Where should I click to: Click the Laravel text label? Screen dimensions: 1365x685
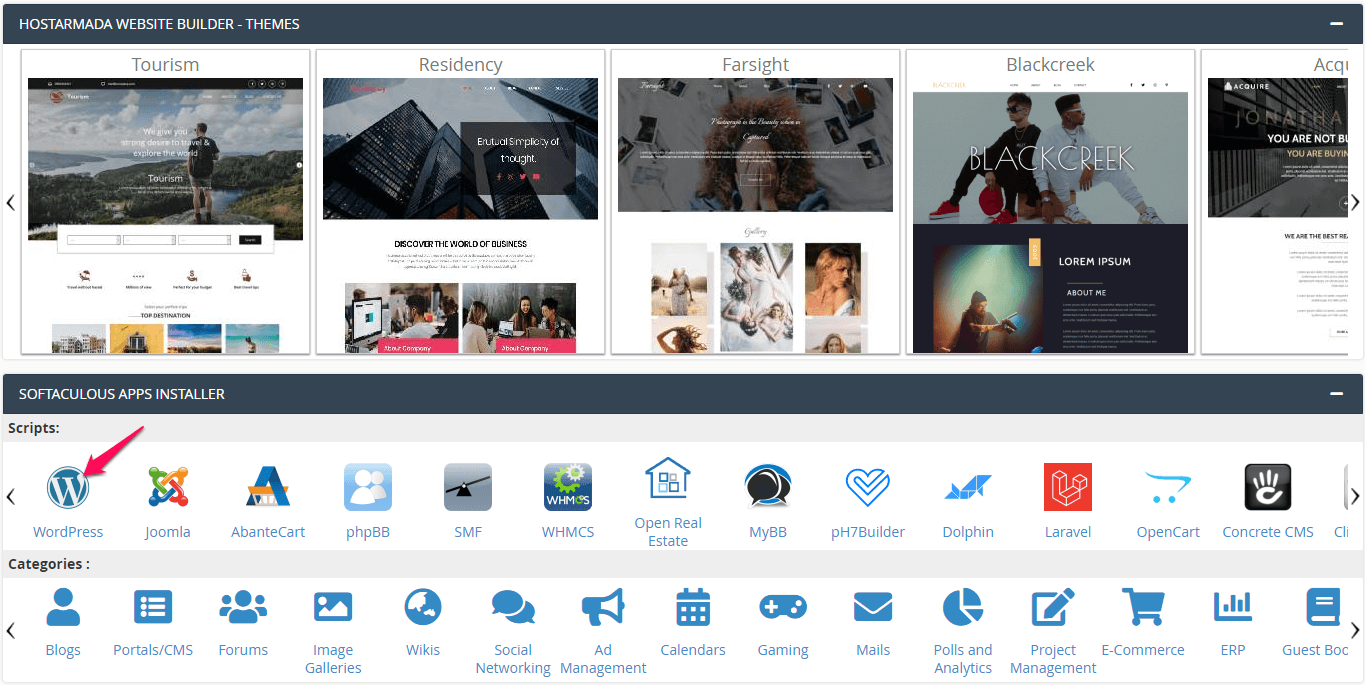point(1068,532)
